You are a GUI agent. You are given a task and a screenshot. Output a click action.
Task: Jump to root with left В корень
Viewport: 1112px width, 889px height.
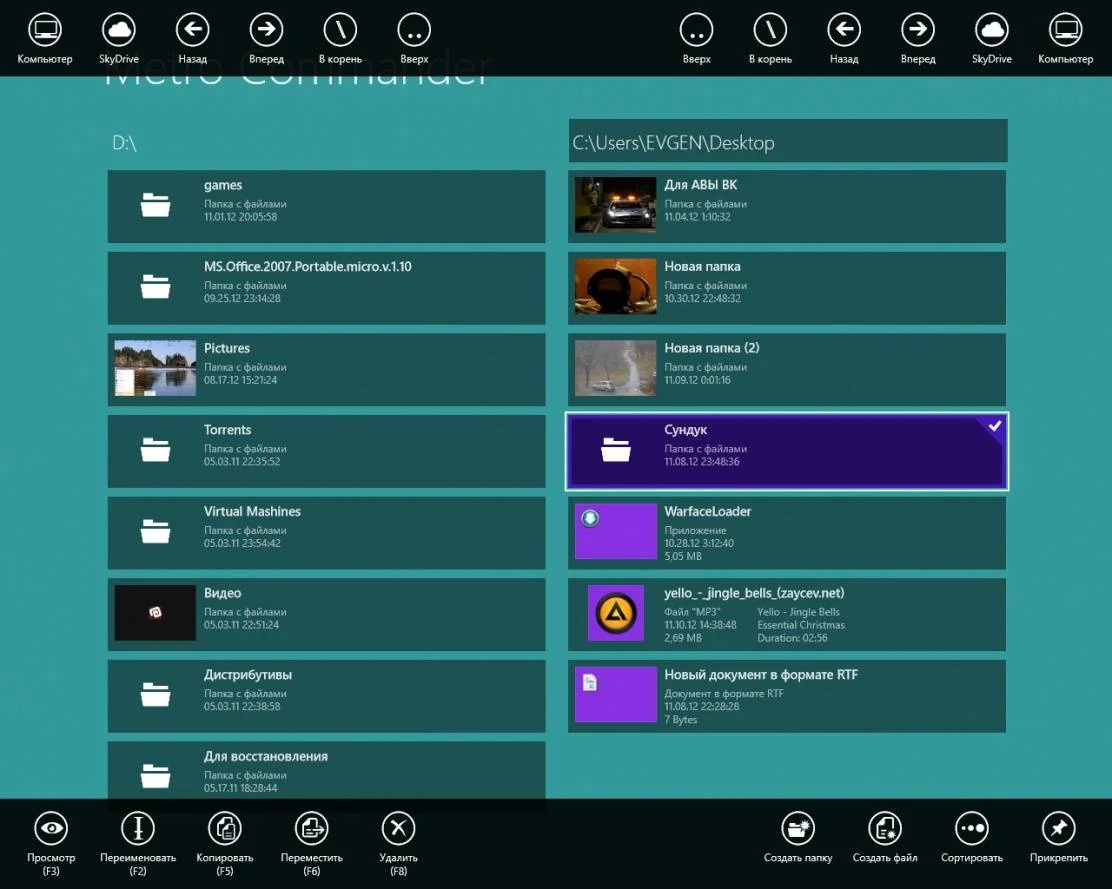click(x=340, y=30)
